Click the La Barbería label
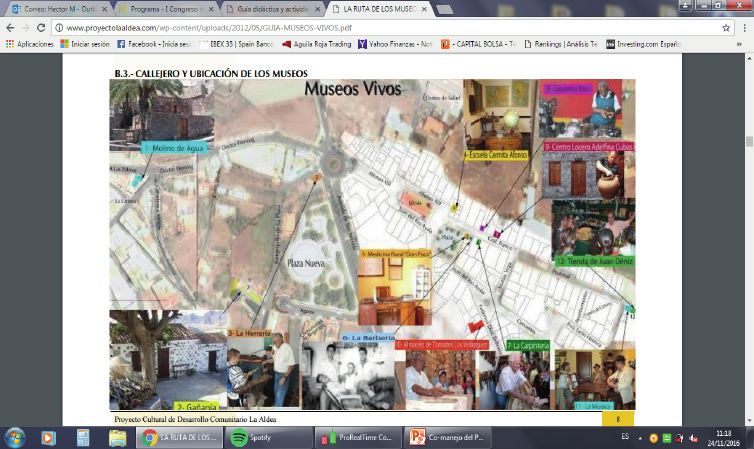The height and width of the screenshot is (449, 754). pos(368,338)
